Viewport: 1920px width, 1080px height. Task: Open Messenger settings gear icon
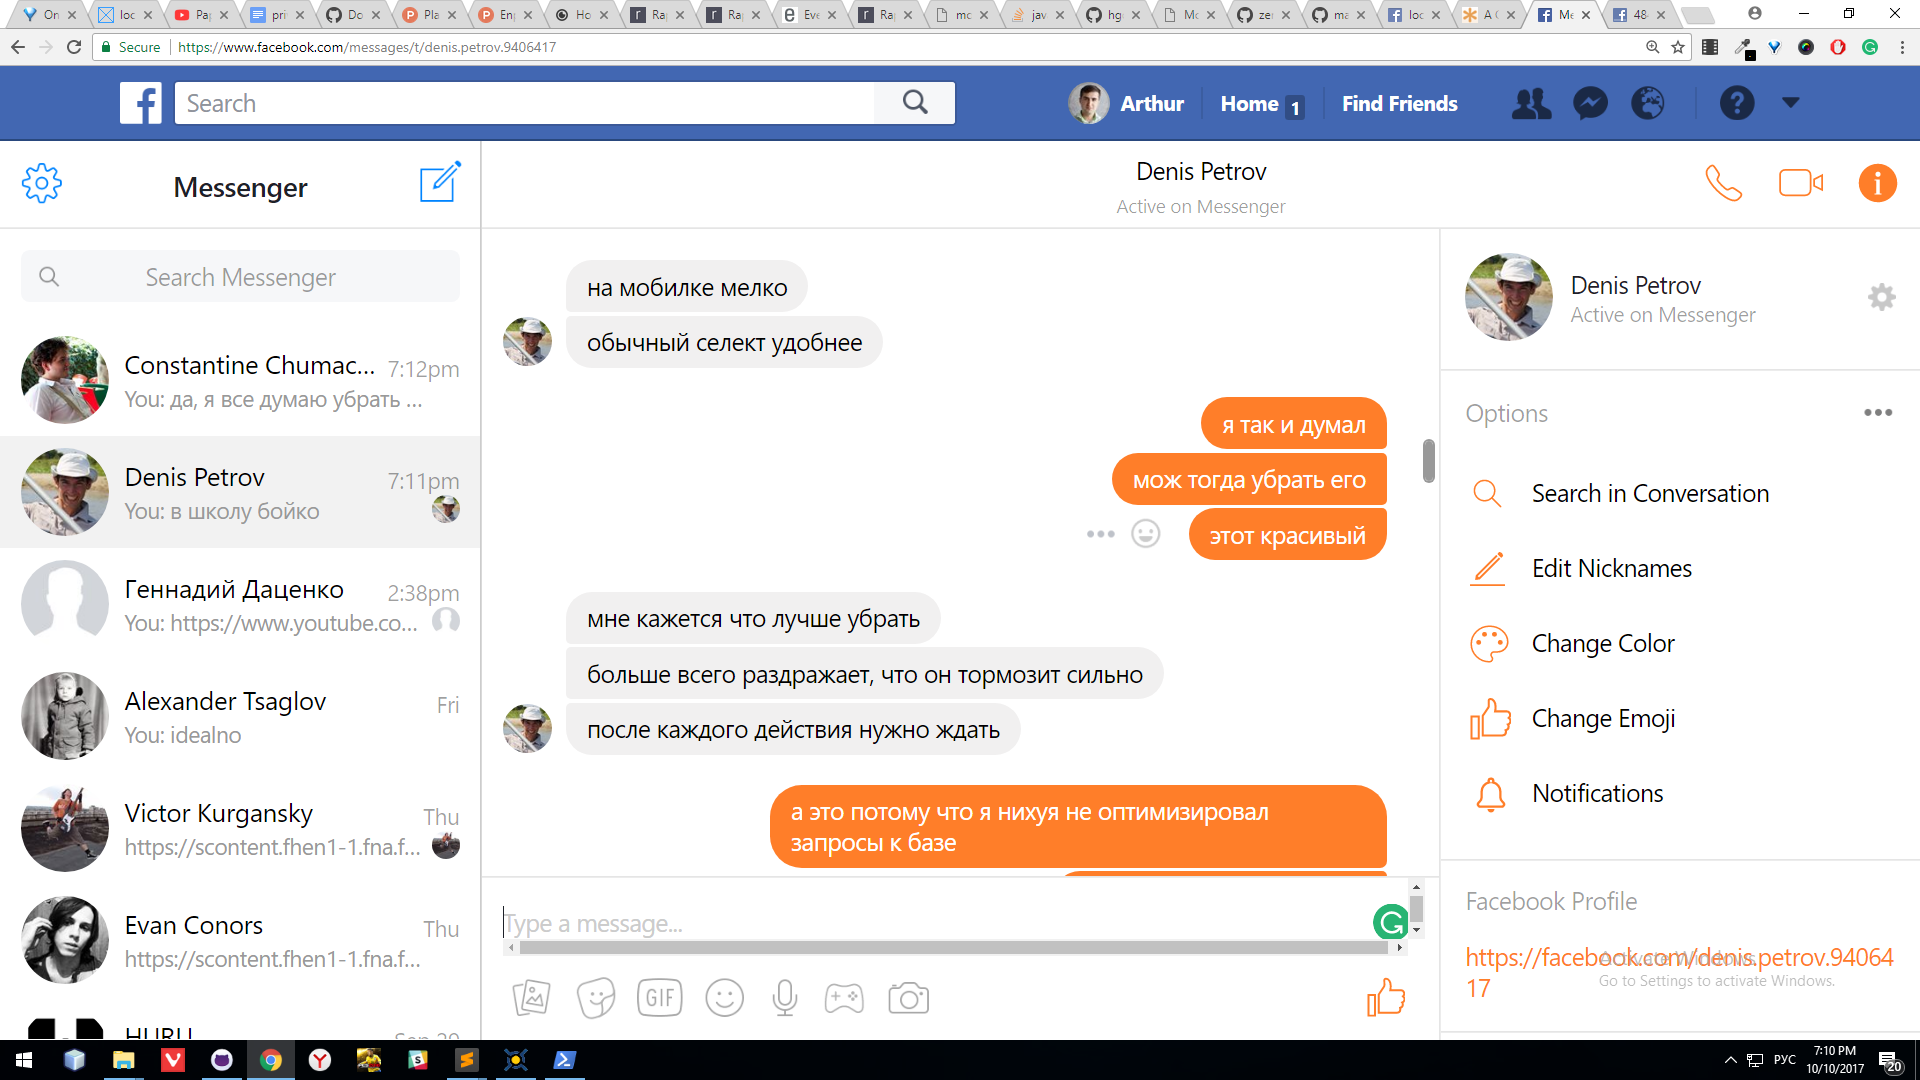point(41,184)
